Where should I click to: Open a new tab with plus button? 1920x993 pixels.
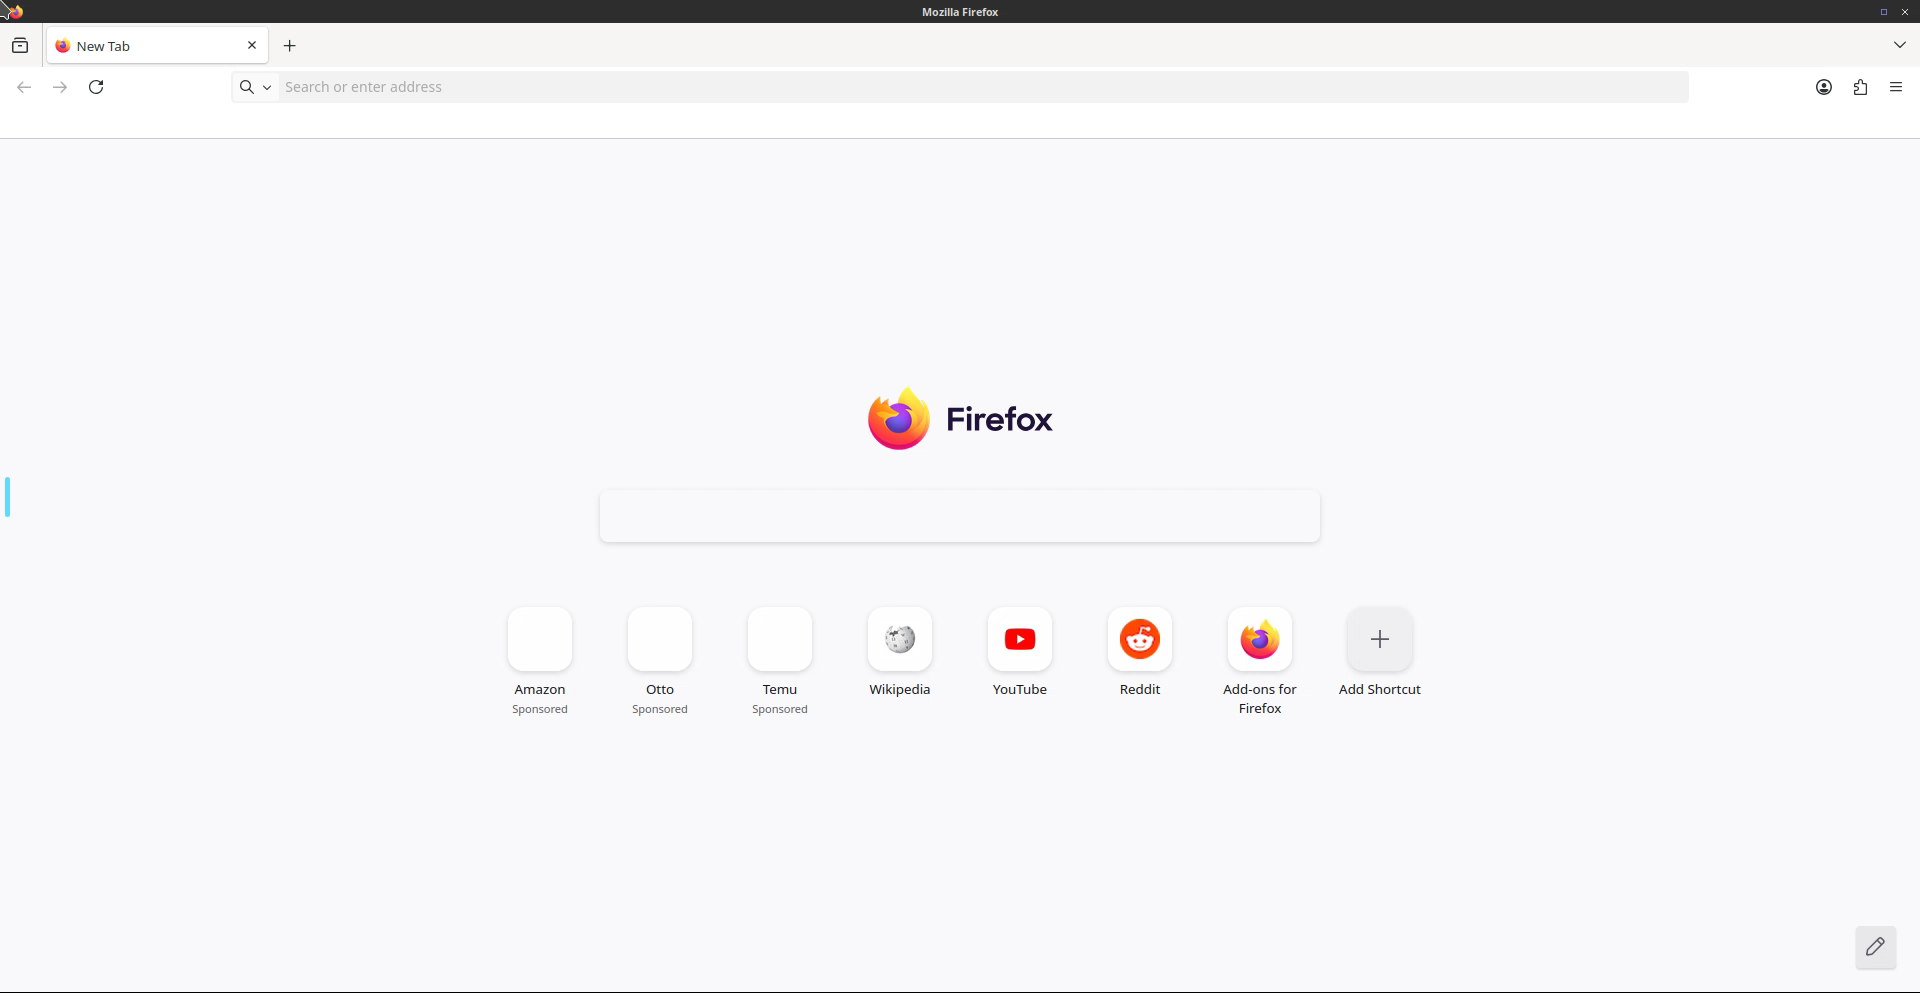tap(289, 46)
